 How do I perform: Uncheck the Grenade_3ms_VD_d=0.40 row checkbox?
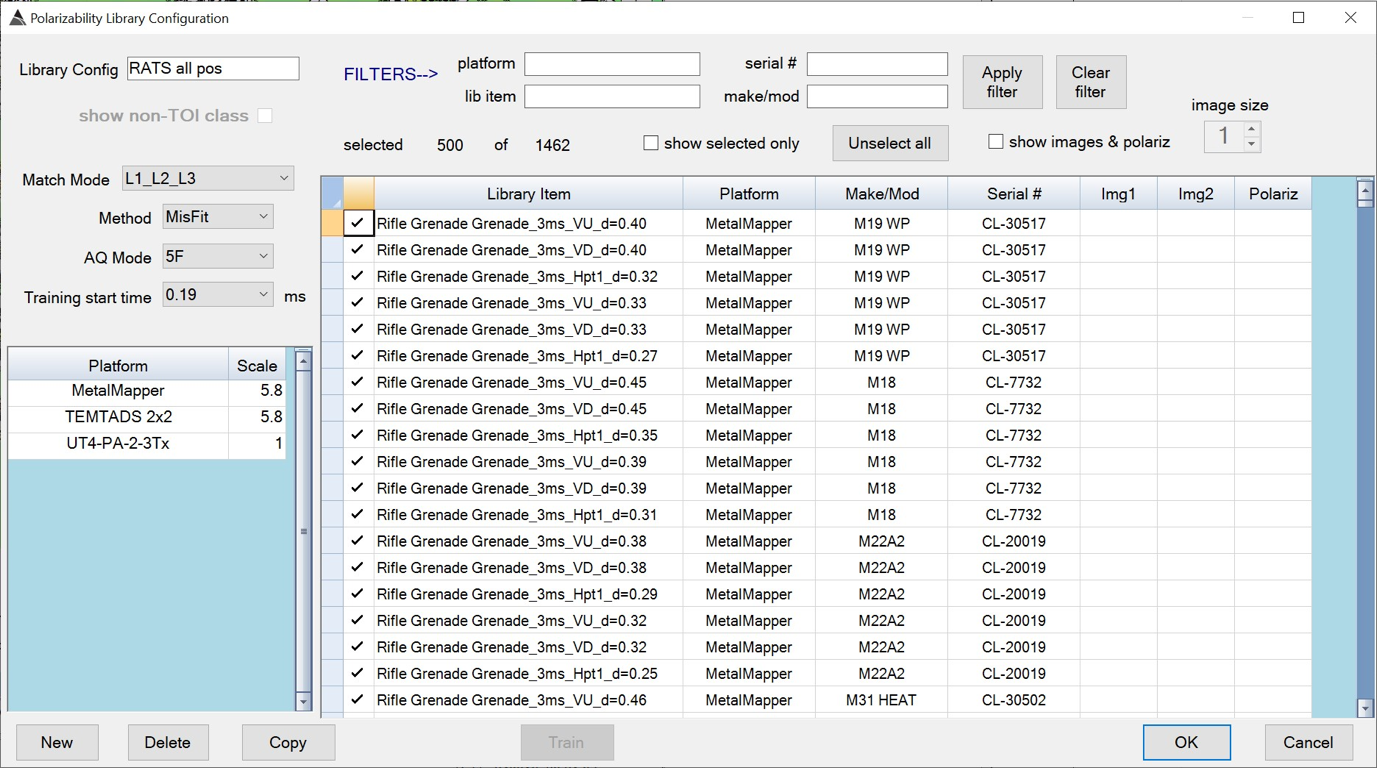pos(358,250)
